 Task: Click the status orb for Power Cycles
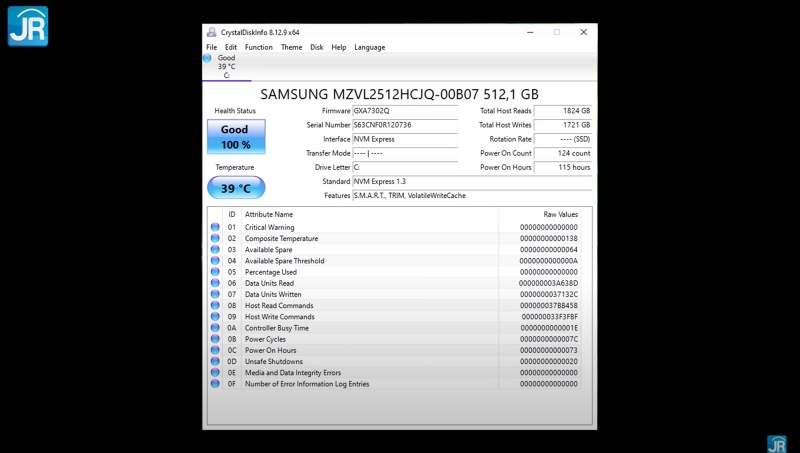215,339
